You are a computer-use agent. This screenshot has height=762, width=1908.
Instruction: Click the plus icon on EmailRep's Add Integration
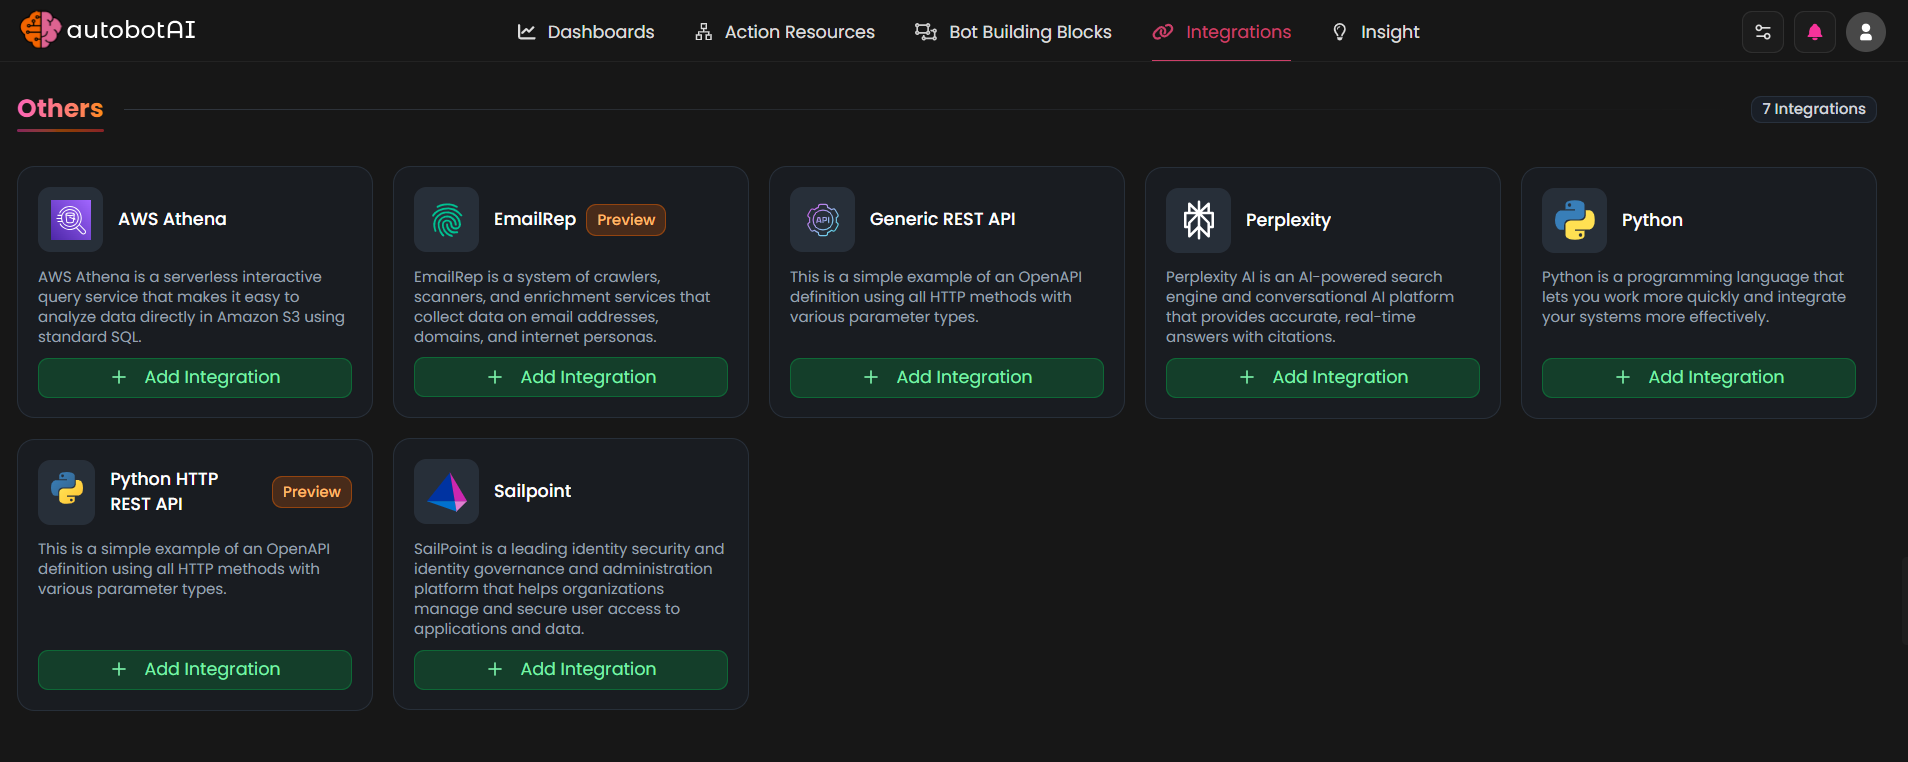(x=495, y=377)
